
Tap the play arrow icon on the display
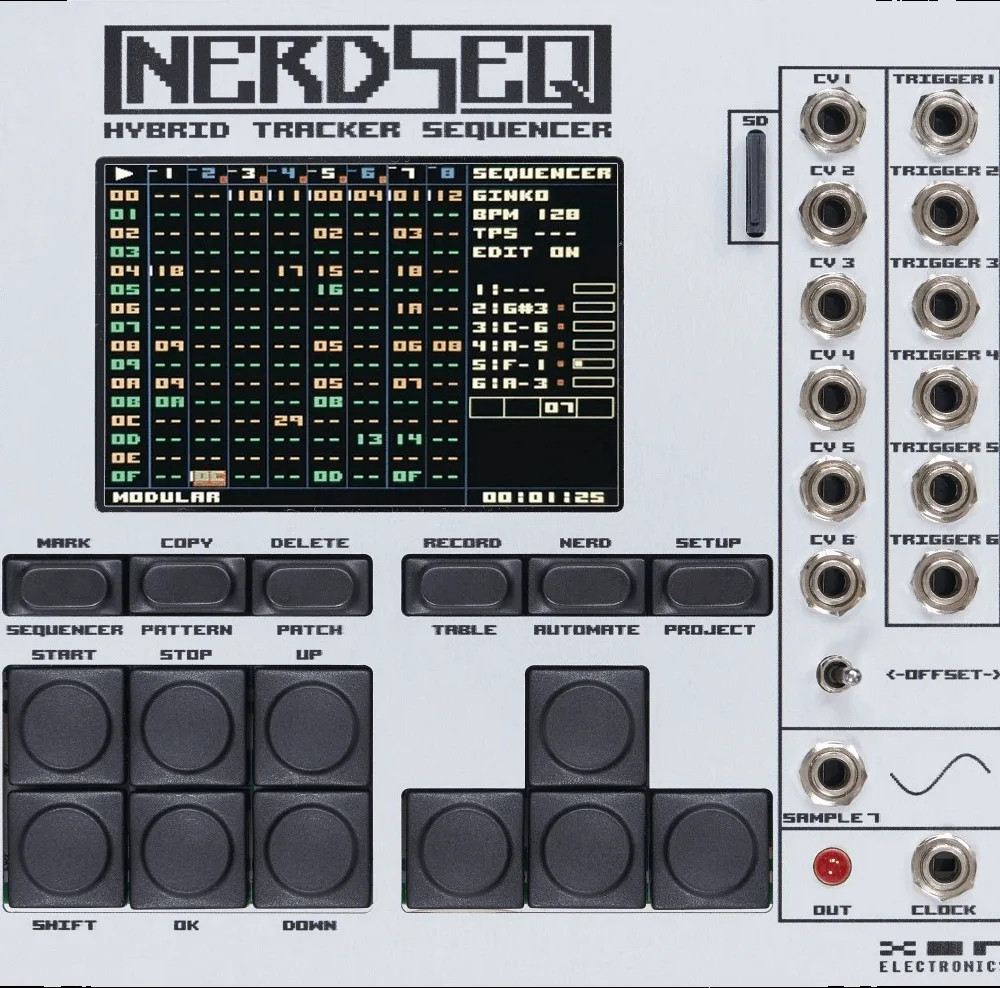(x=124, y=173)
